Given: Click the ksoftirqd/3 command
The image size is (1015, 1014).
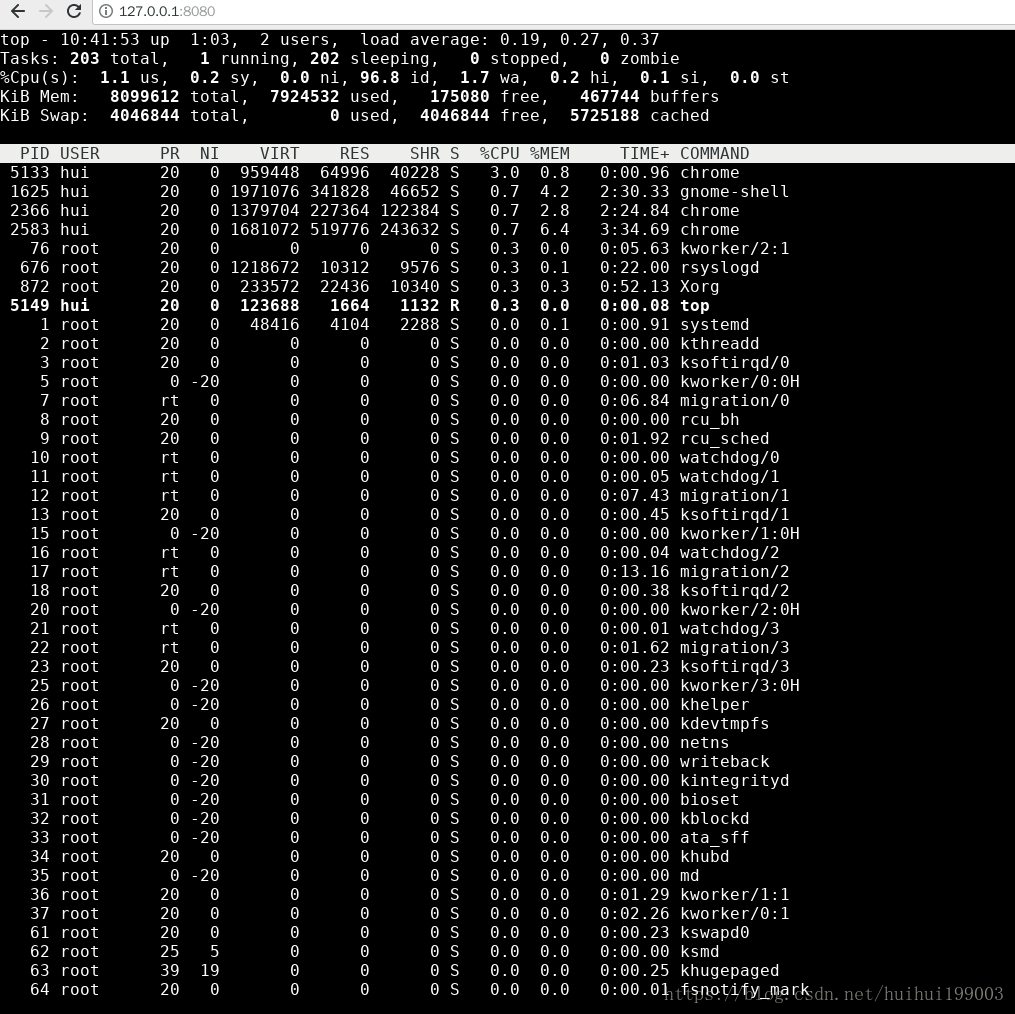Looking at the screenshot, I should tap(735, 666).
